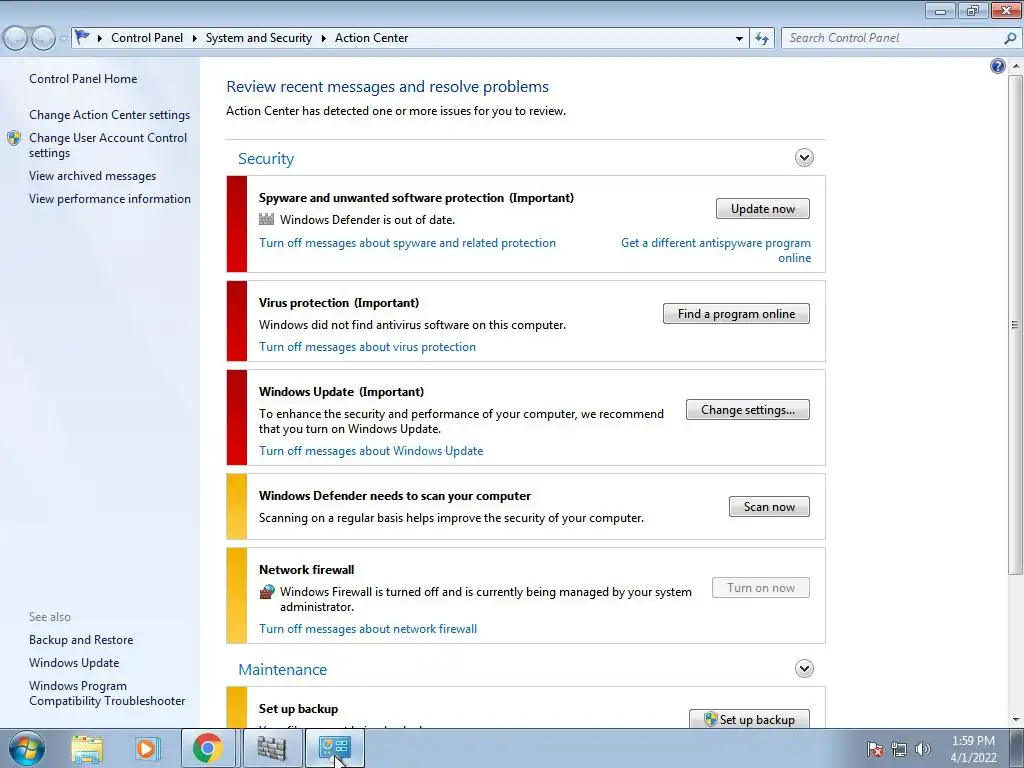Turn off messages about network firewall

[x=368, y=629]
